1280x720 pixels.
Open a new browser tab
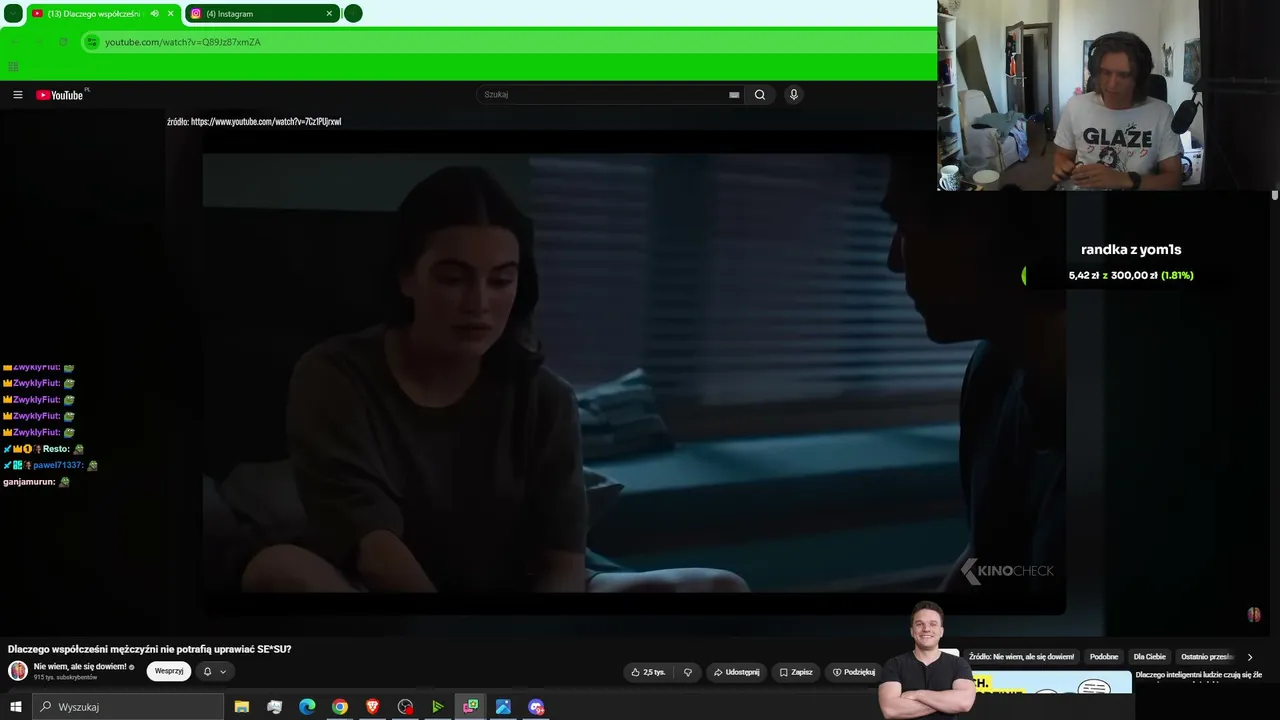[x=353, y=14]
